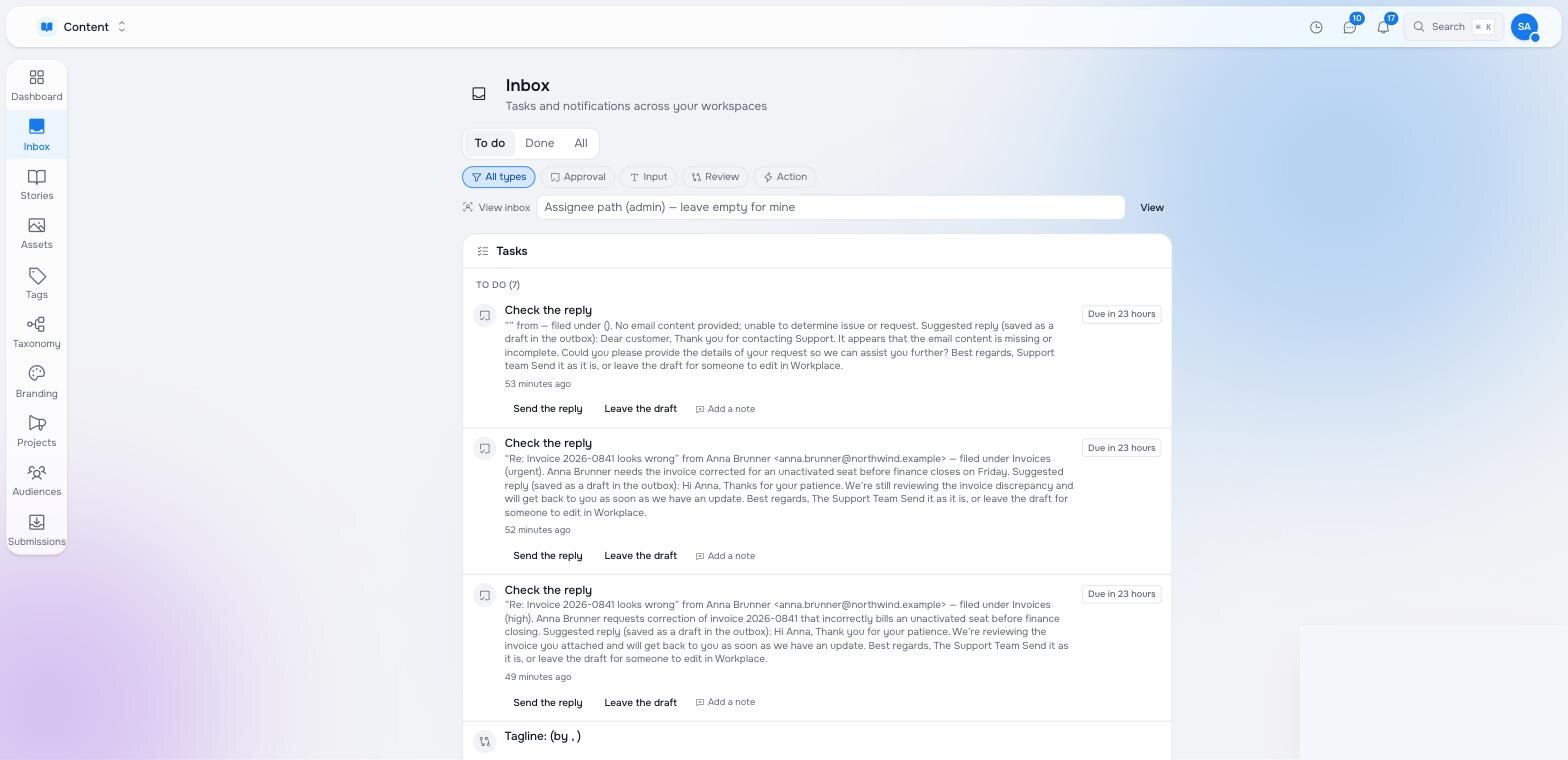Viewport: 1568px width, 760px height.
Task: Open the recent history clock icon
Action: (x=1316, y=27)
